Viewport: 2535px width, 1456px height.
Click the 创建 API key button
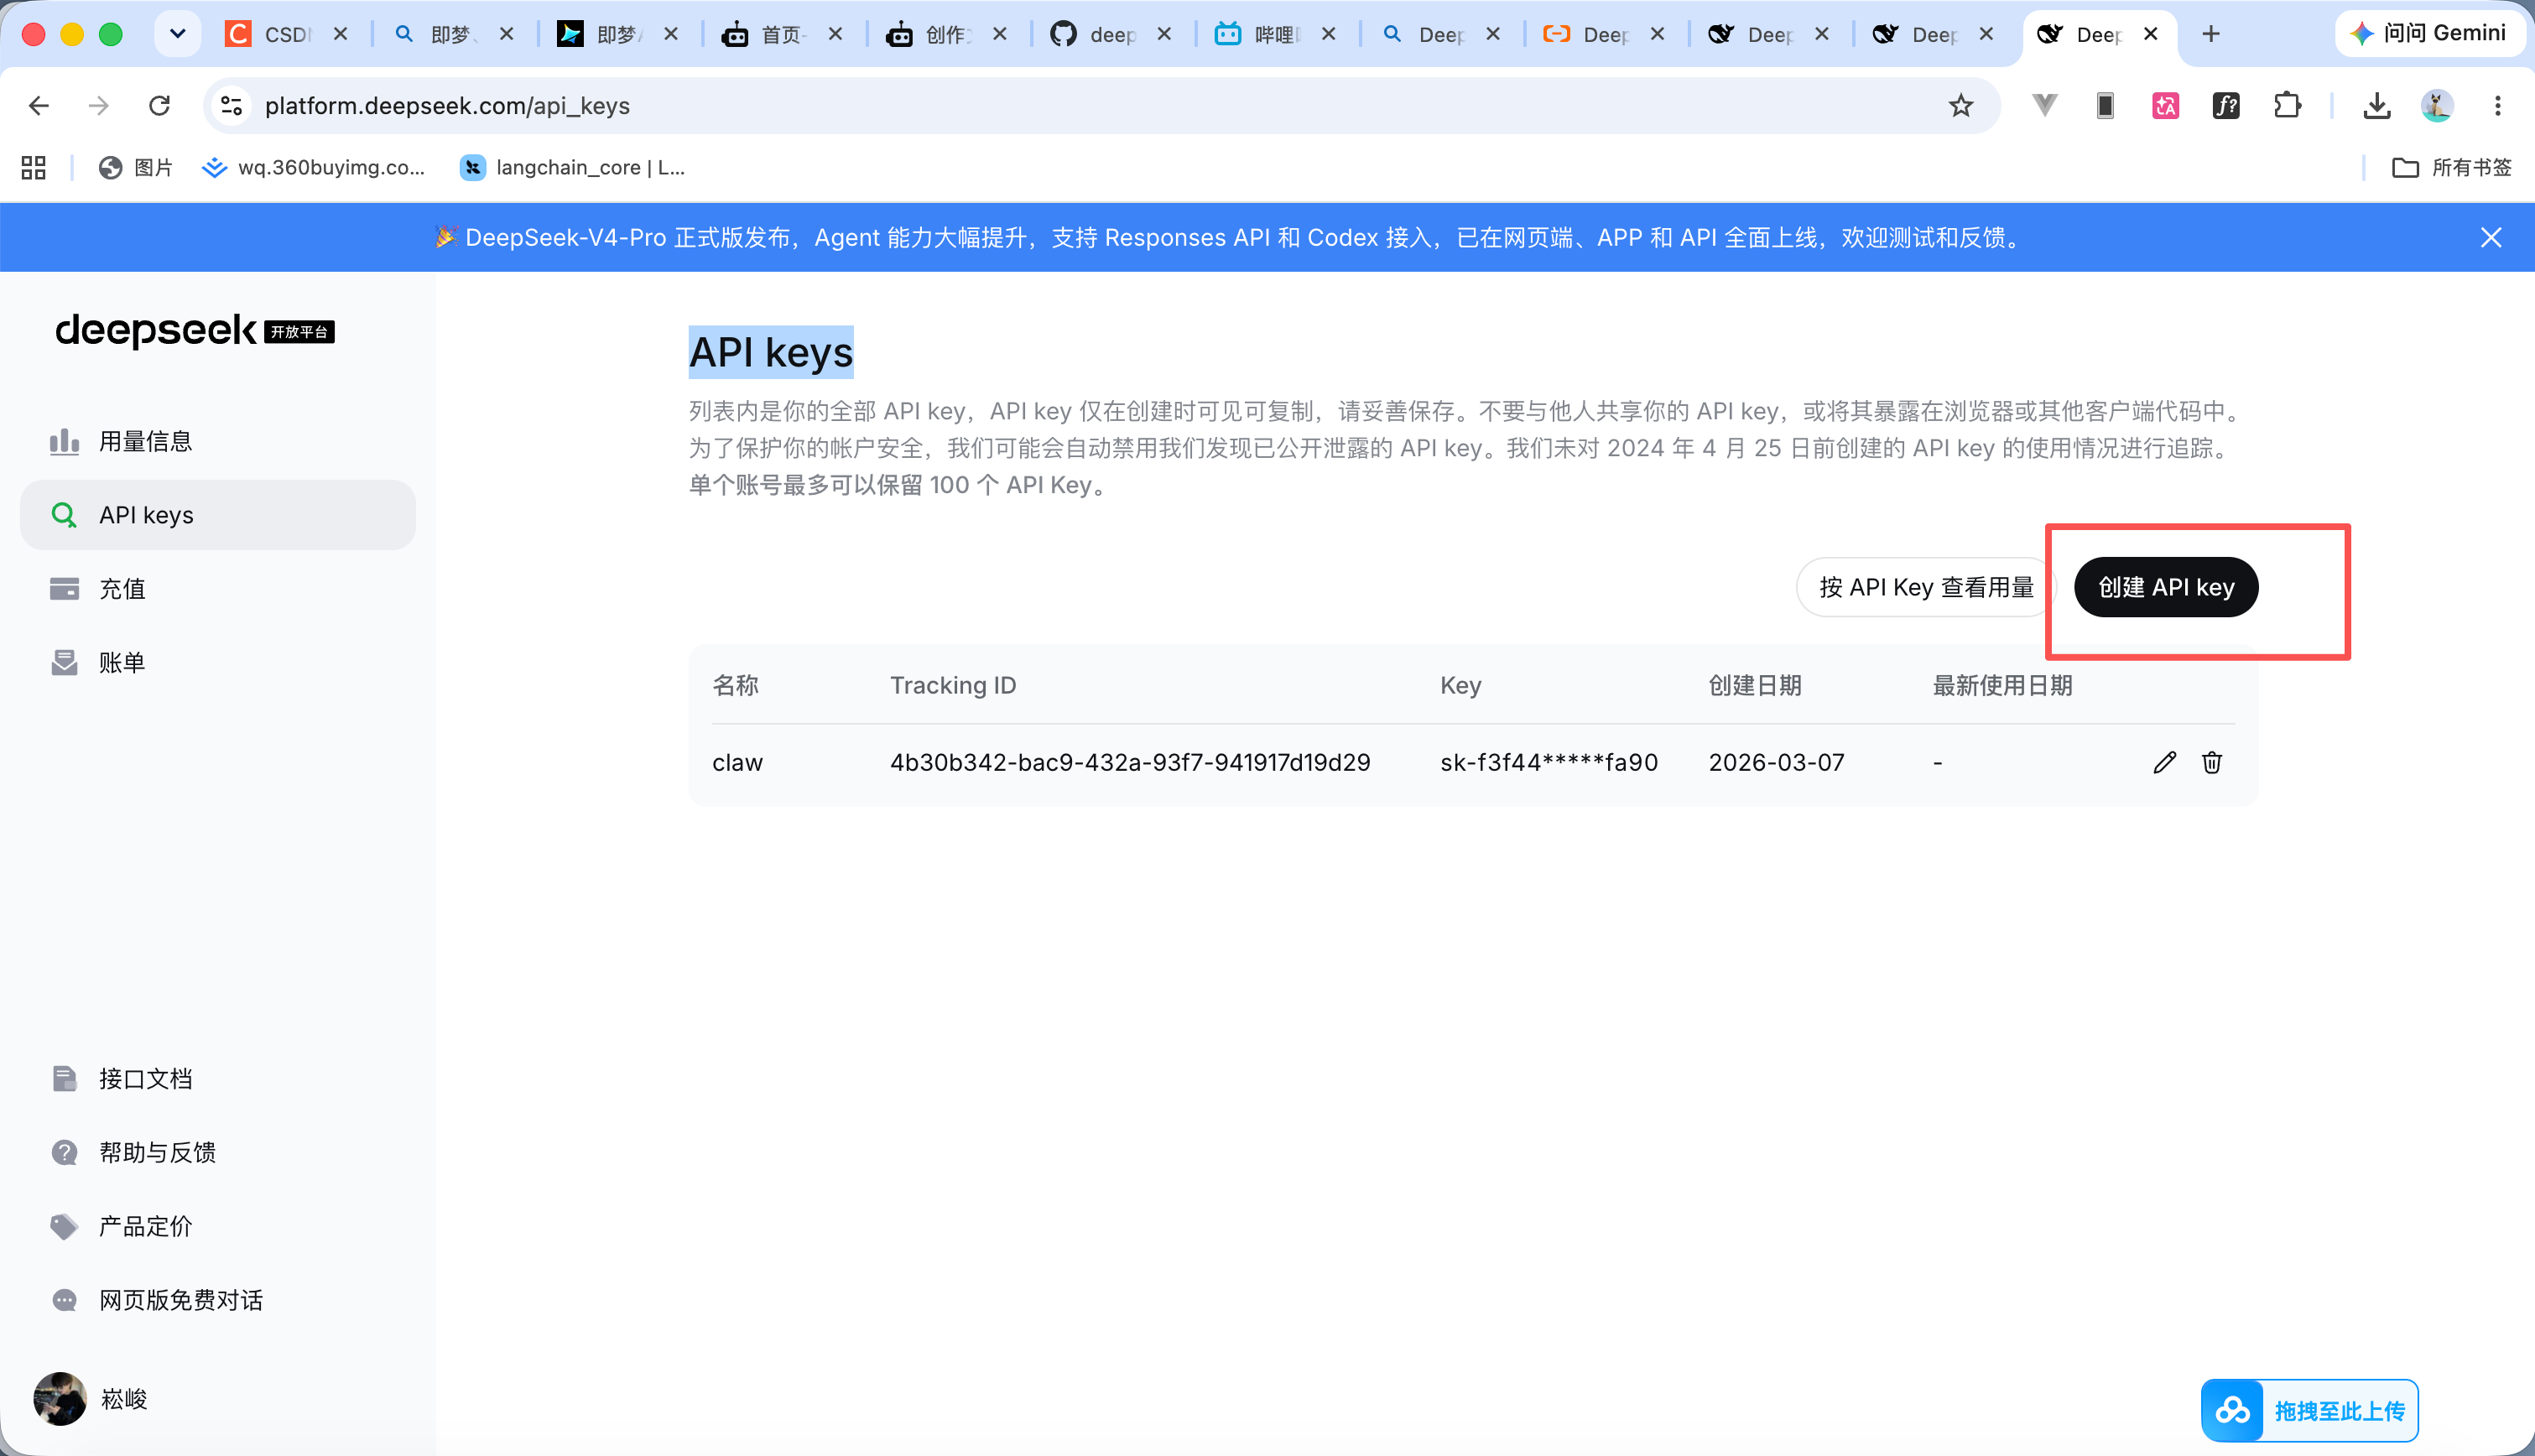pyautogui.click(x=2165, y=587)
